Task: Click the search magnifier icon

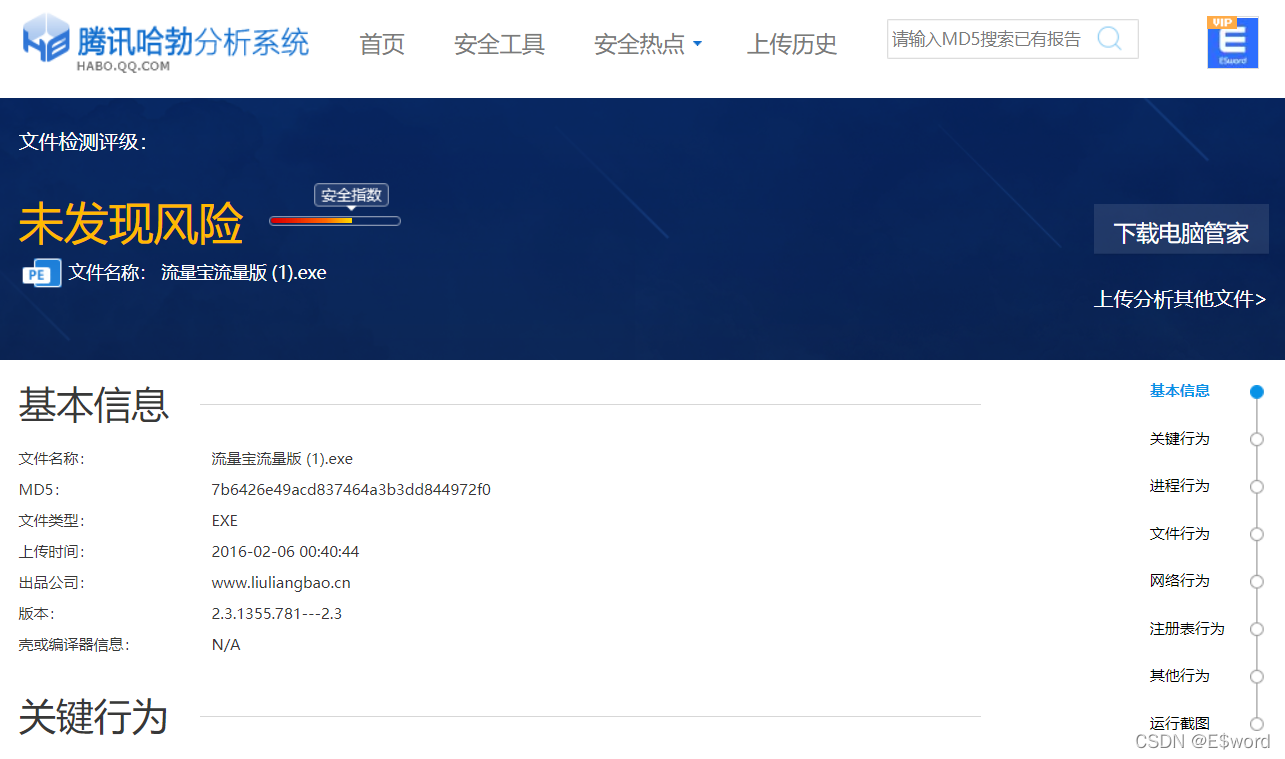Action: pyautogui.click(x=1109, y=38)
